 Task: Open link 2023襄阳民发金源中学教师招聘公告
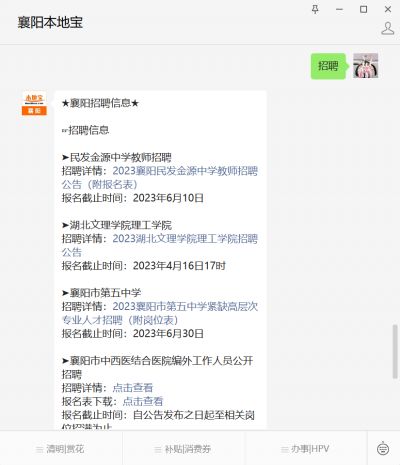pyautogui.click(x=160, y=178)
